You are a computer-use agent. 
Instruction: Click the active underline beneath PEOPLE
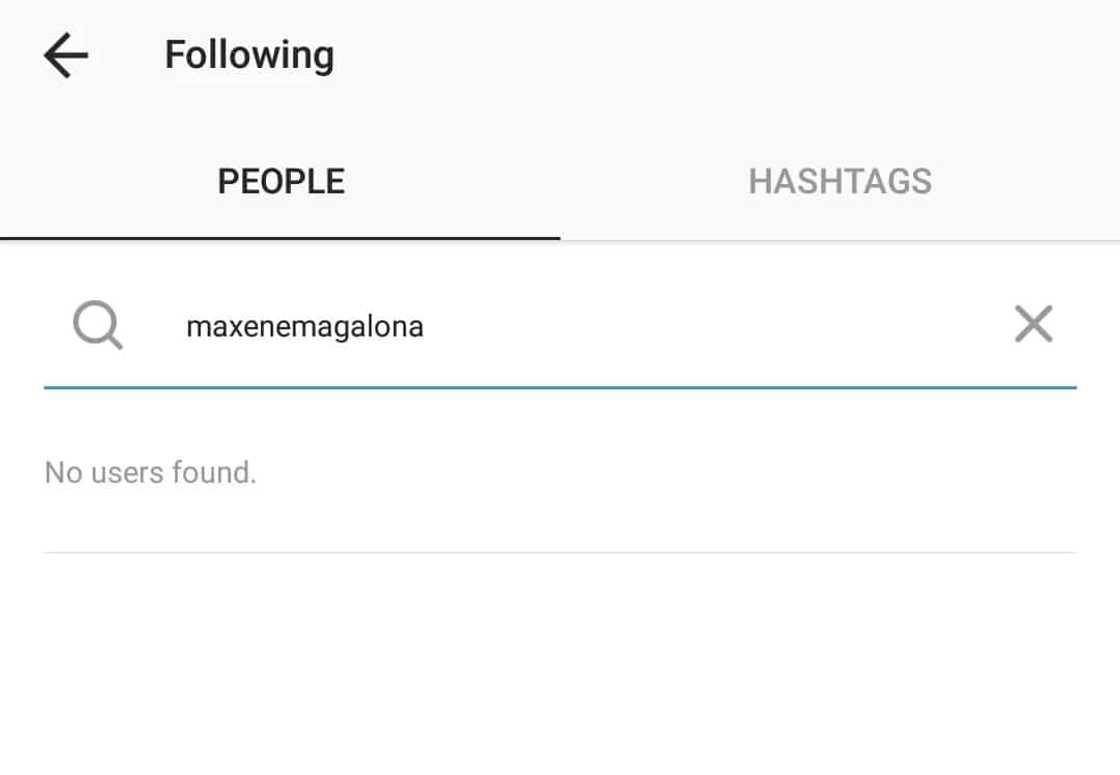pos(280,238)
